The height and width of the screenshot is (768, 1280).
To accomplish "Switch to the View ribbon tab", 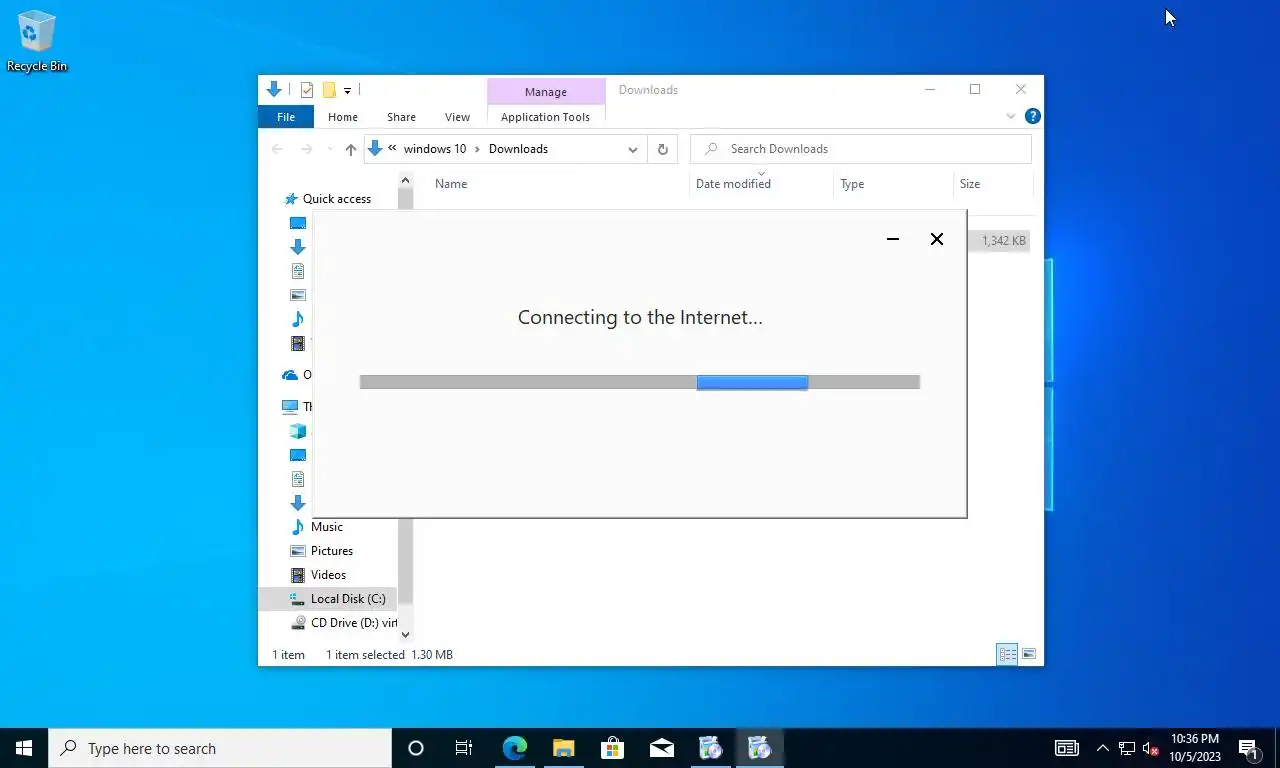I will 457,117.
